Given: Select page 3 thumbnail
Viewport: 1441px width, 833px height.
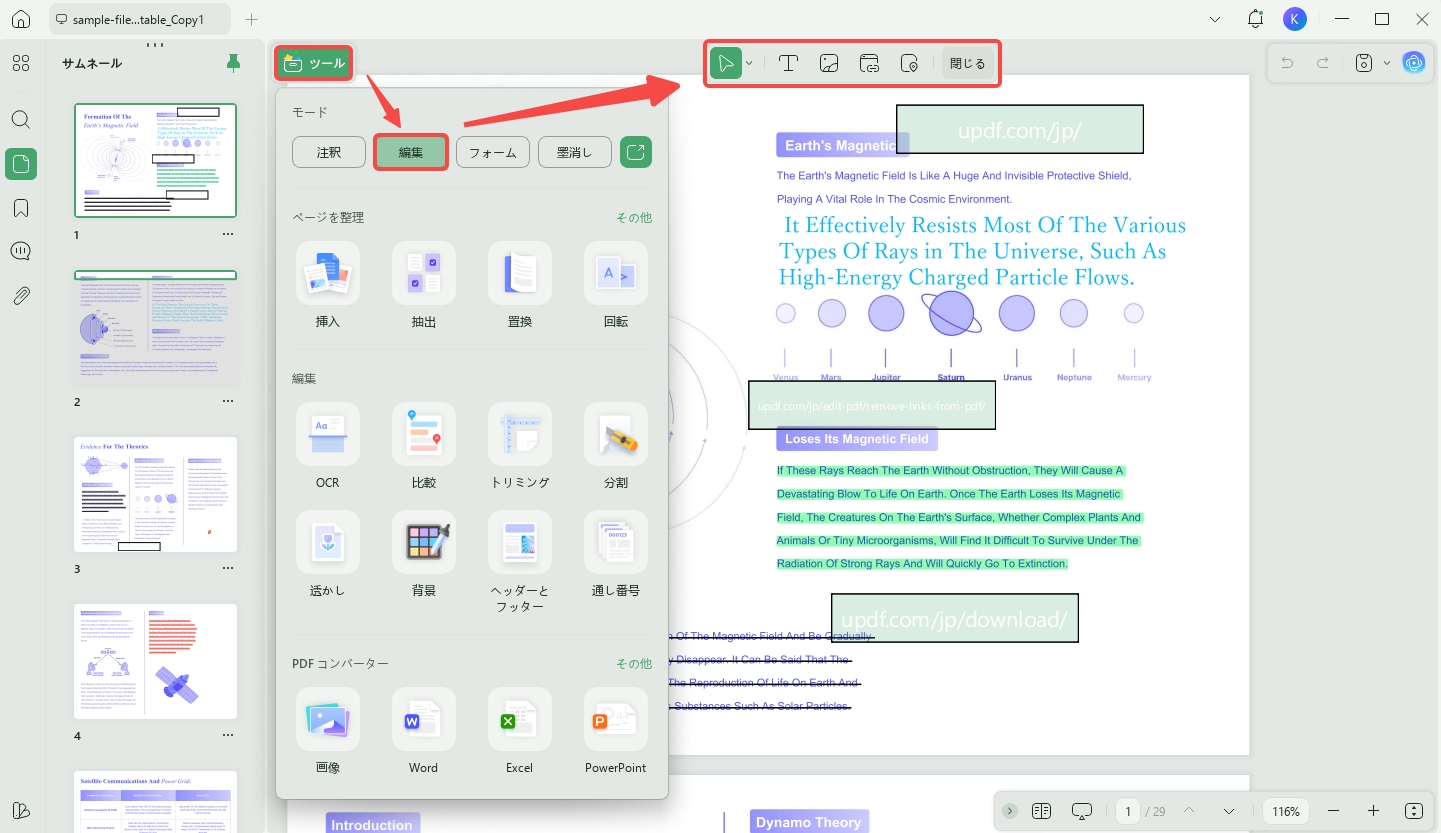Looking at the screenshot, I should point(156,494).
